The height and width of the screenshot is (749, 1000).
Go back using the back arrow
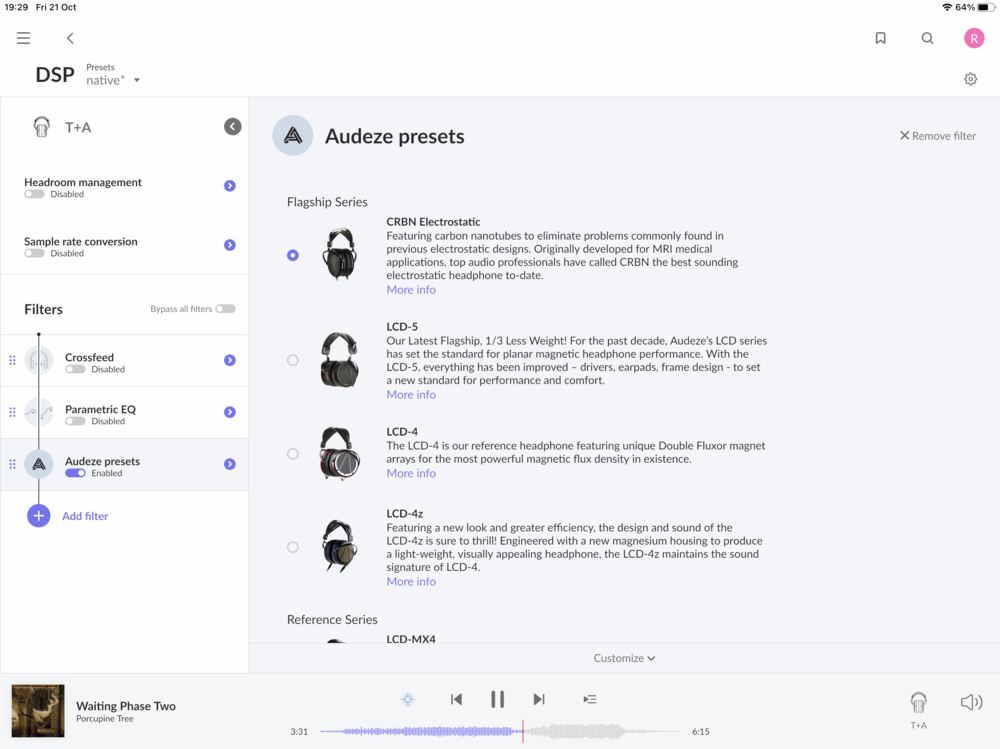click(70, 38)
